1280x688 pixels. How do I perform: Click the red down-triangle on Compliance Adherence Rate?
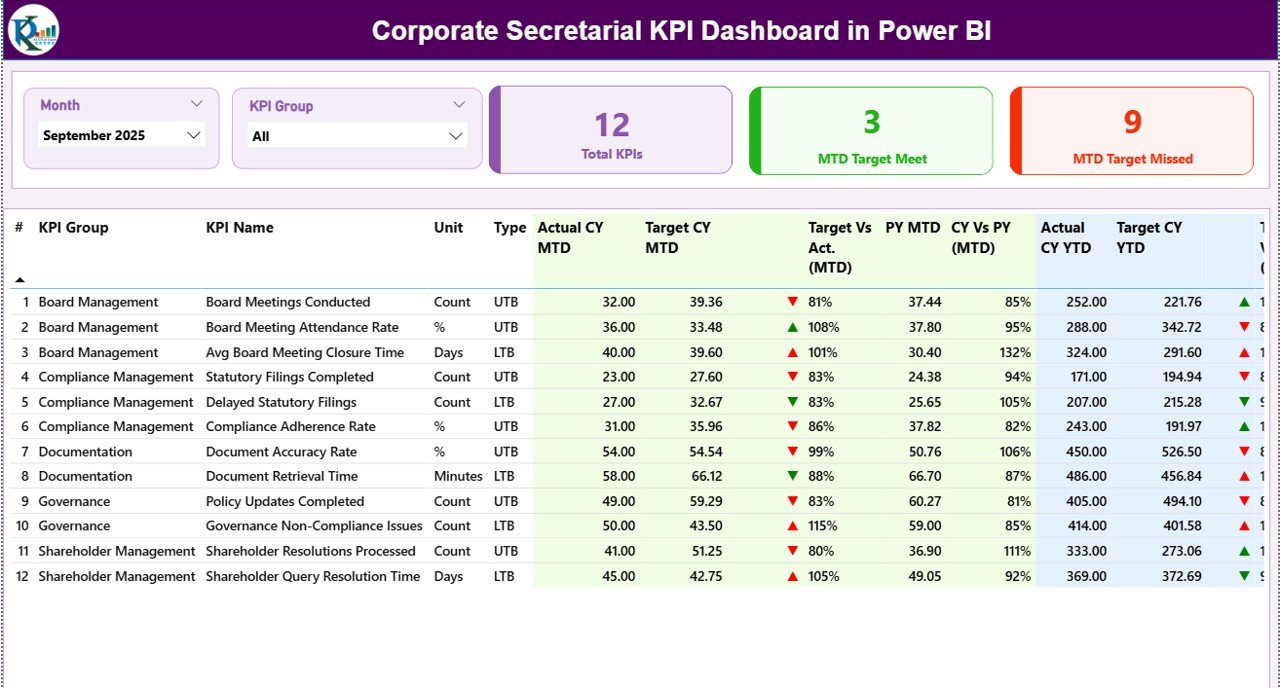[x=792, y=426]
